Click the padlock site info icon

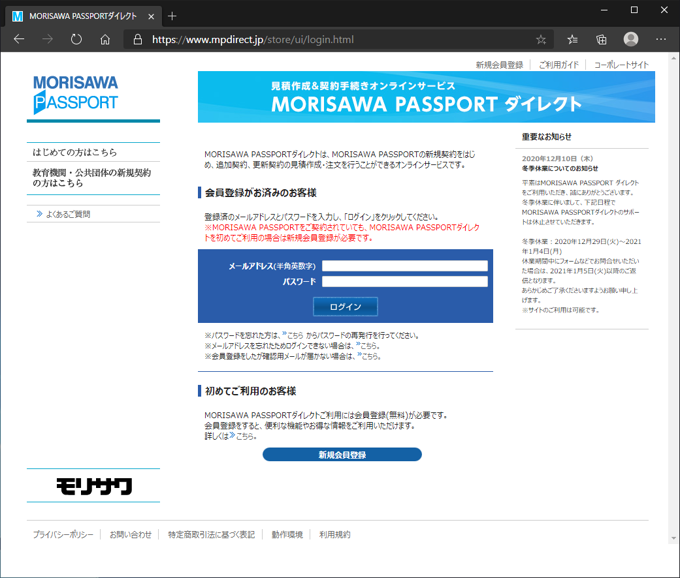pyautogui.click(x=137, y=39)
